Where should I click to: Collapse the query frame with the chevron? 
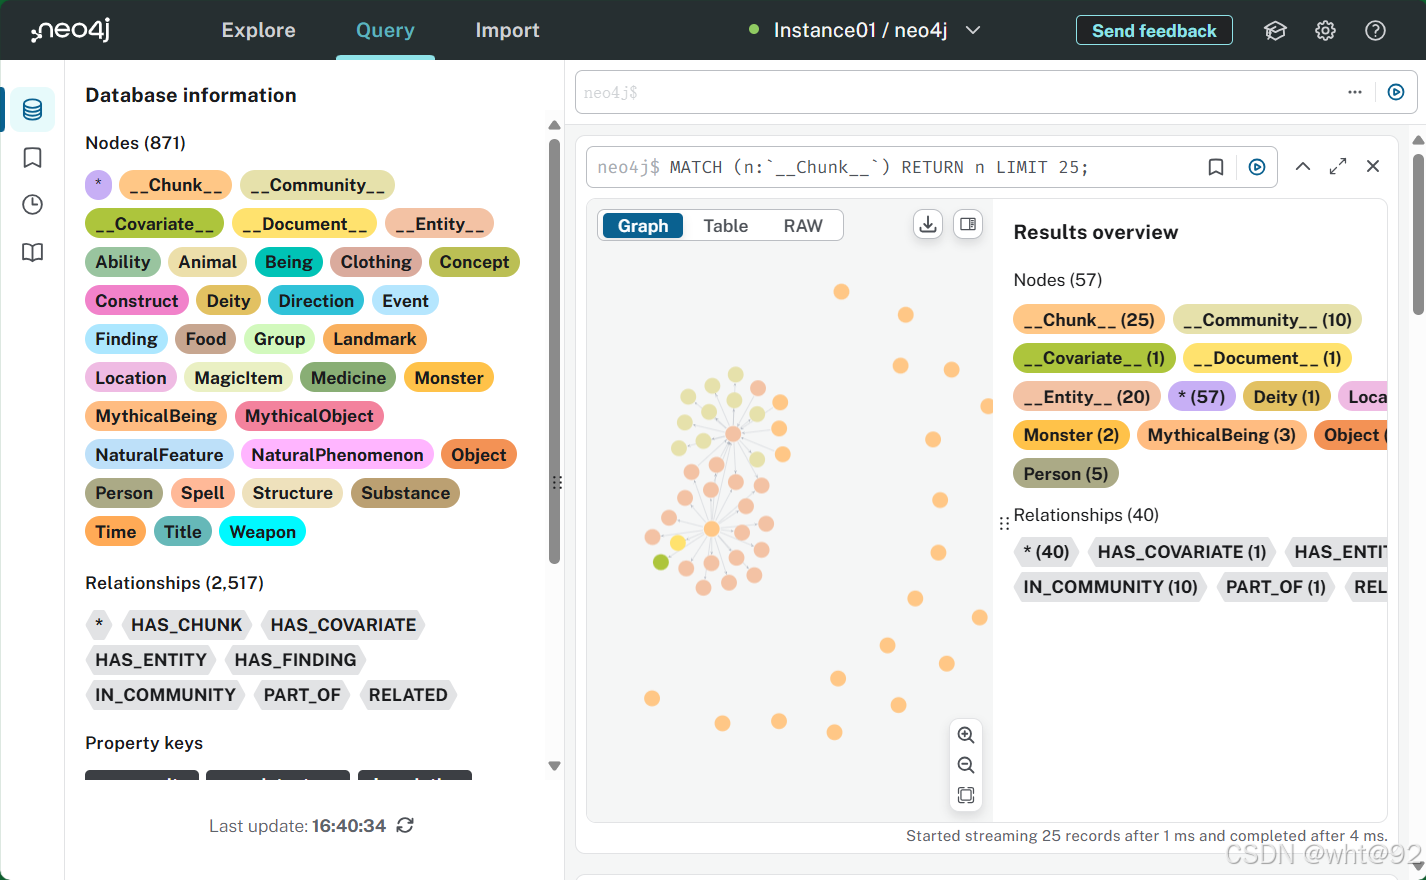[x=1303, y=167]
